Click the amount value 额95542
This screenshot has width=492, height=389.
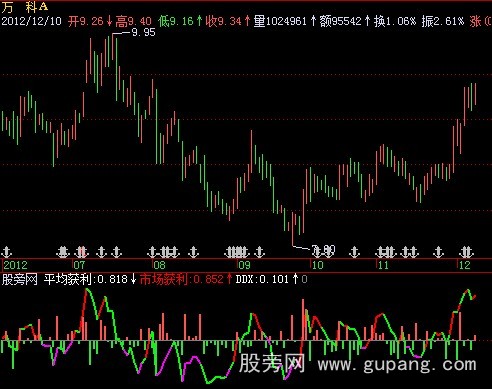tap(340, 21)
